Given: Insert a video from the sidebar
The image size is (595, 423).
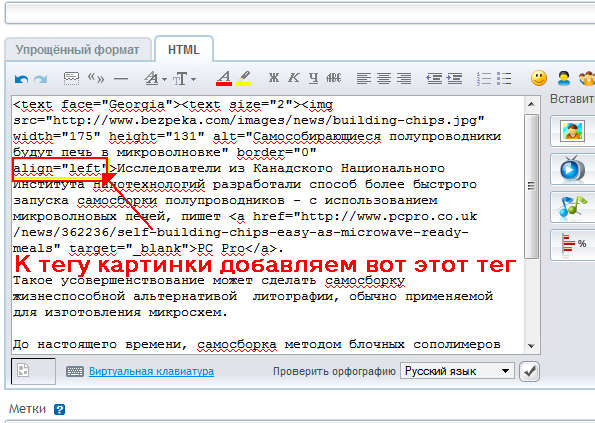Looking at the screenshot, I should click(573, 169).
